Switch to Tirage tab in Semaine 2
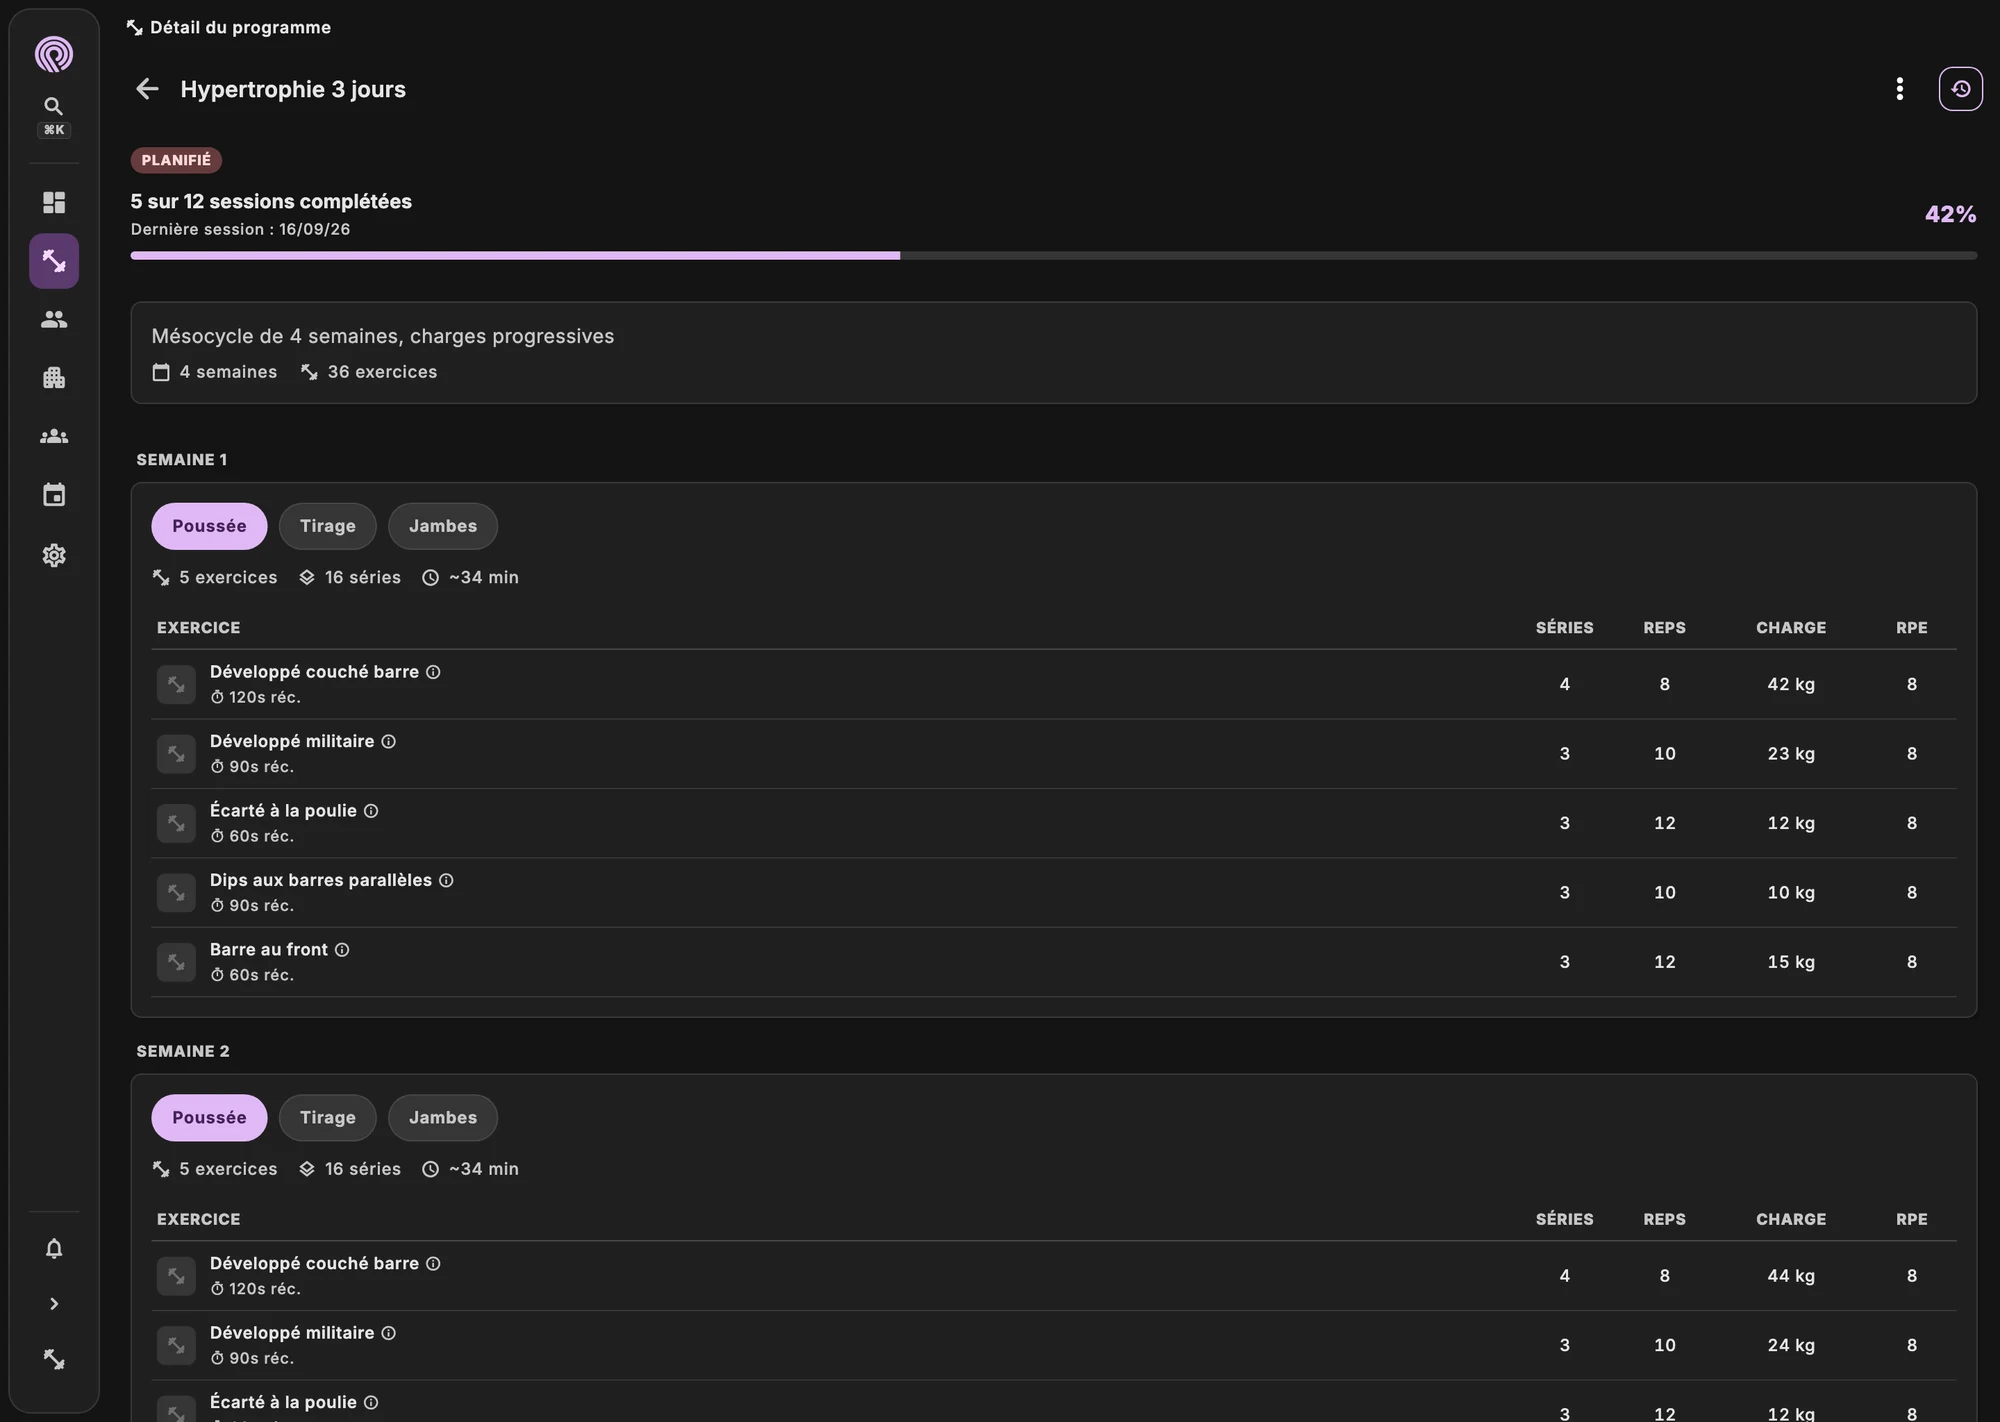 (x=328, y=1118)
